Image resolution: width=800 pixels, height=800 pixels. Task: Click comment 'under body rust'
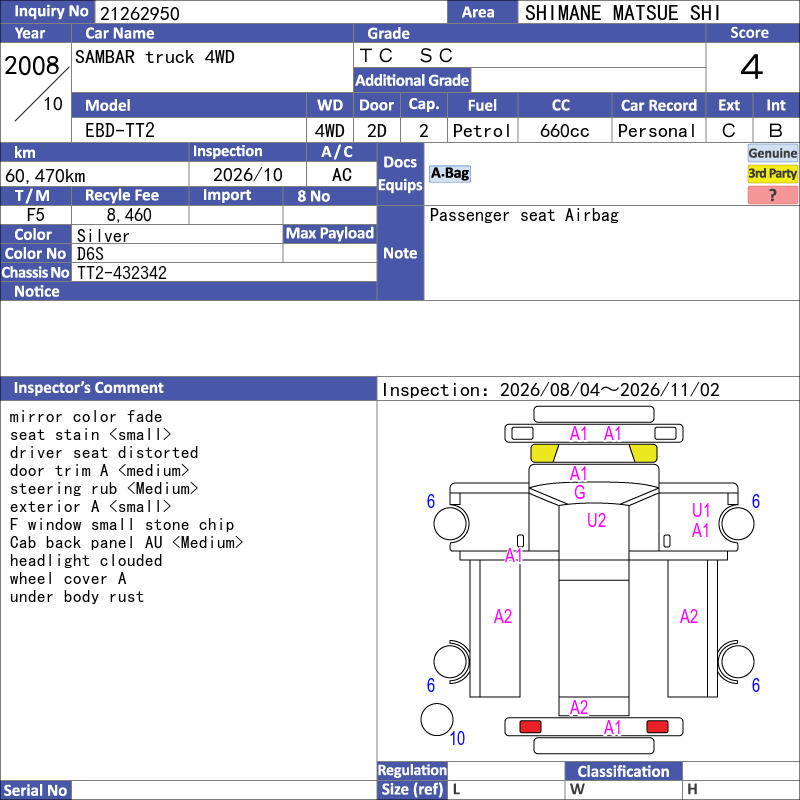click(x=77, y=596)
